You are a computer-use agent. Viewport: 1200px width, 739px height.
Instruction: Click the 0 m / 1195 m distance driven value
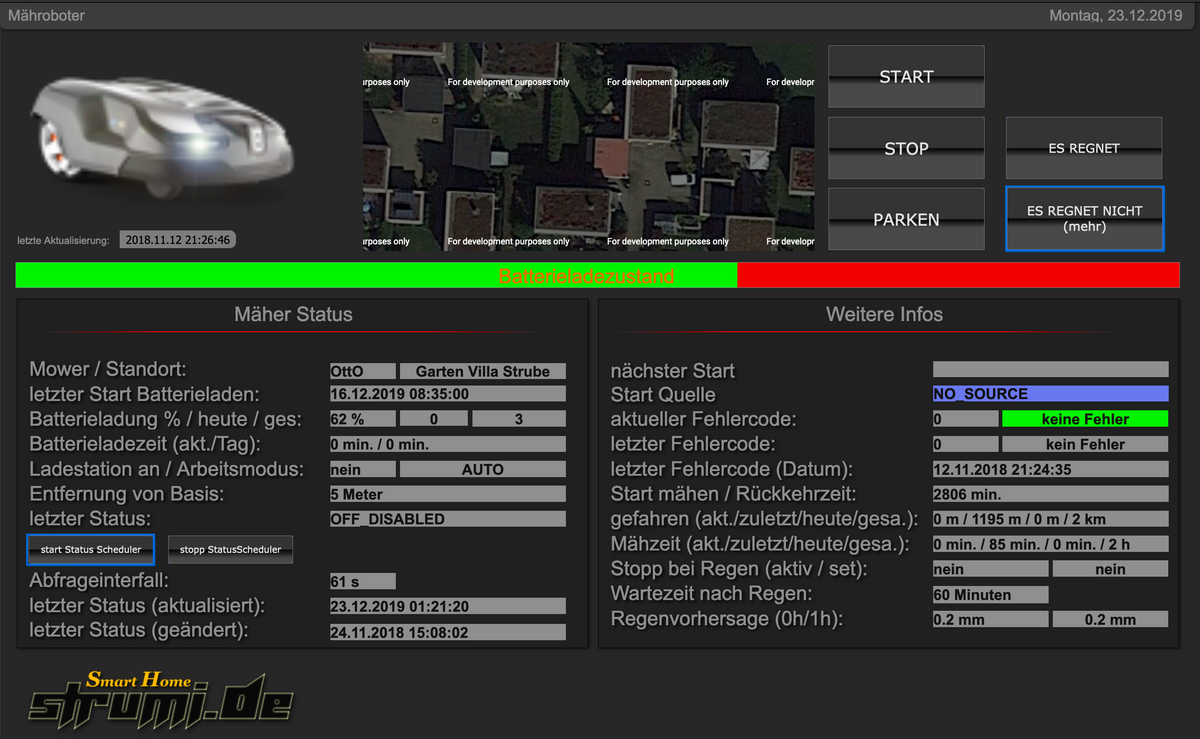pos(1050,519)
